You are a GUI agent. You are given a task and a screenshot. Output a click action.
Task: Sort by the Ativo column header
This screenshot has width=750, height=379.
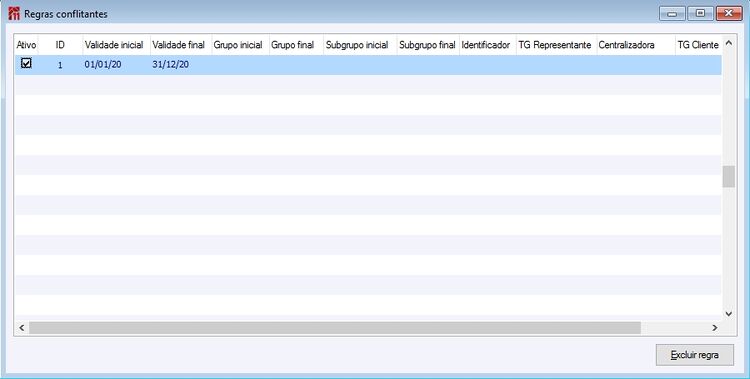pos(26,45)
